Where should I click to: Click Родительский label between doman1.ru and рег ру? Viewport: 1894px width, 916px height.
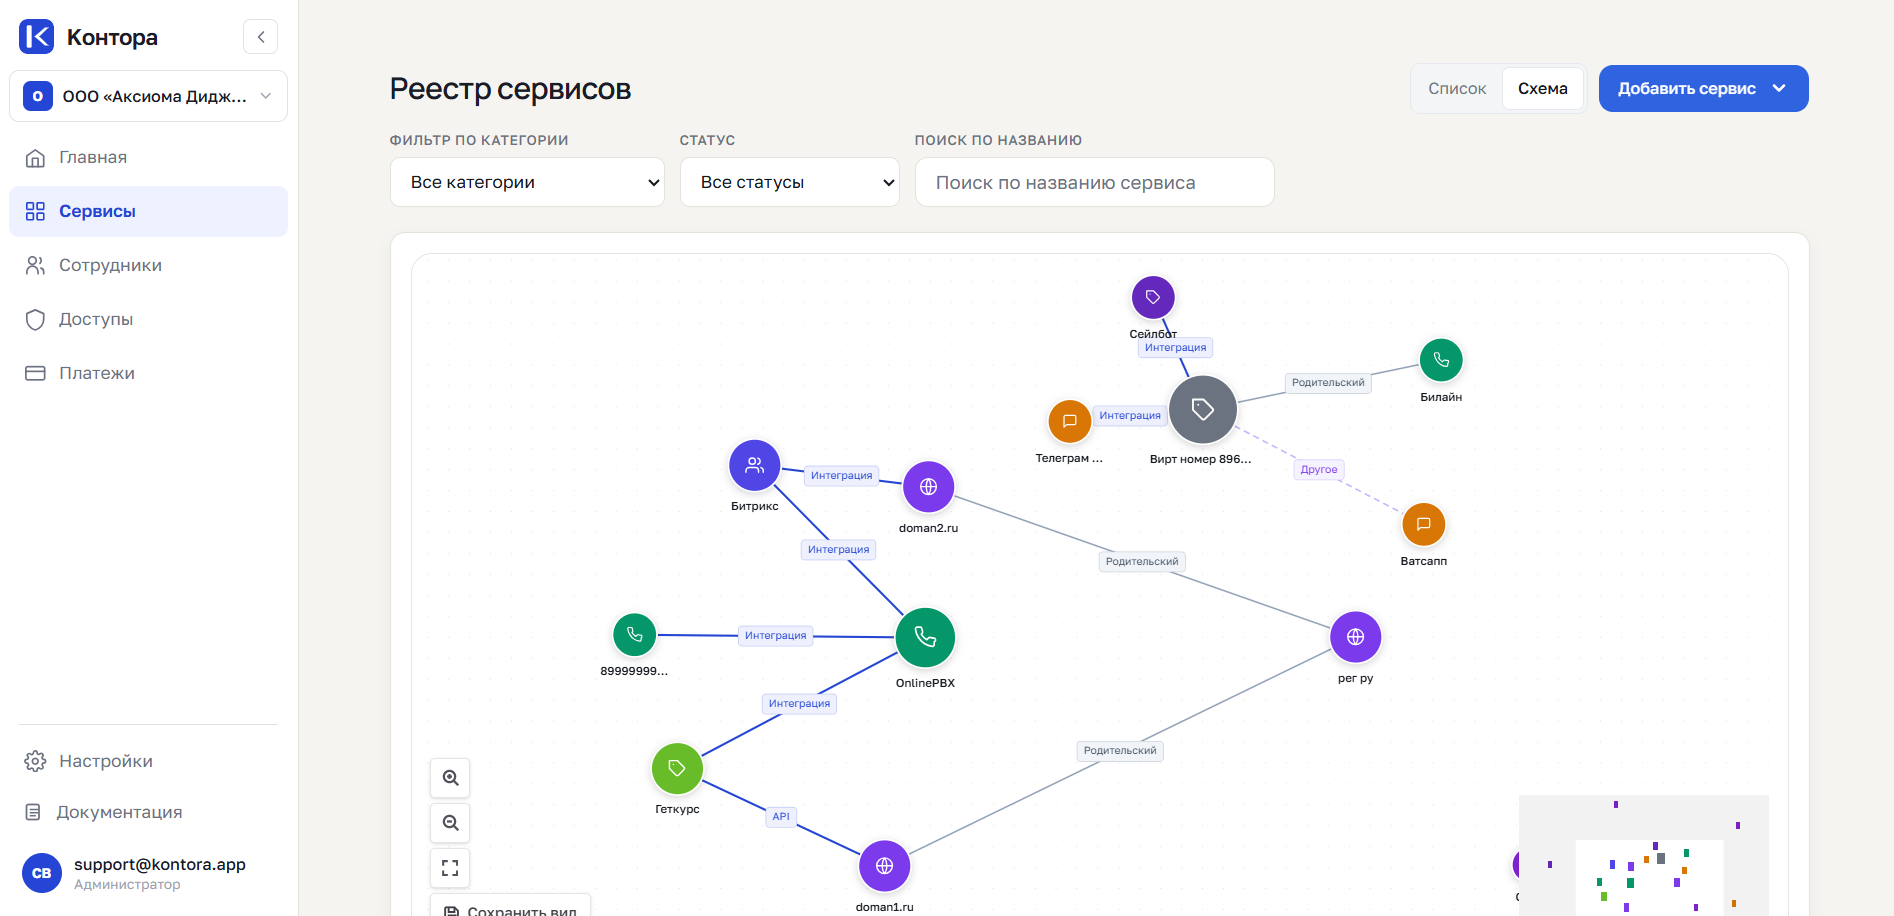click(1120, 750)
